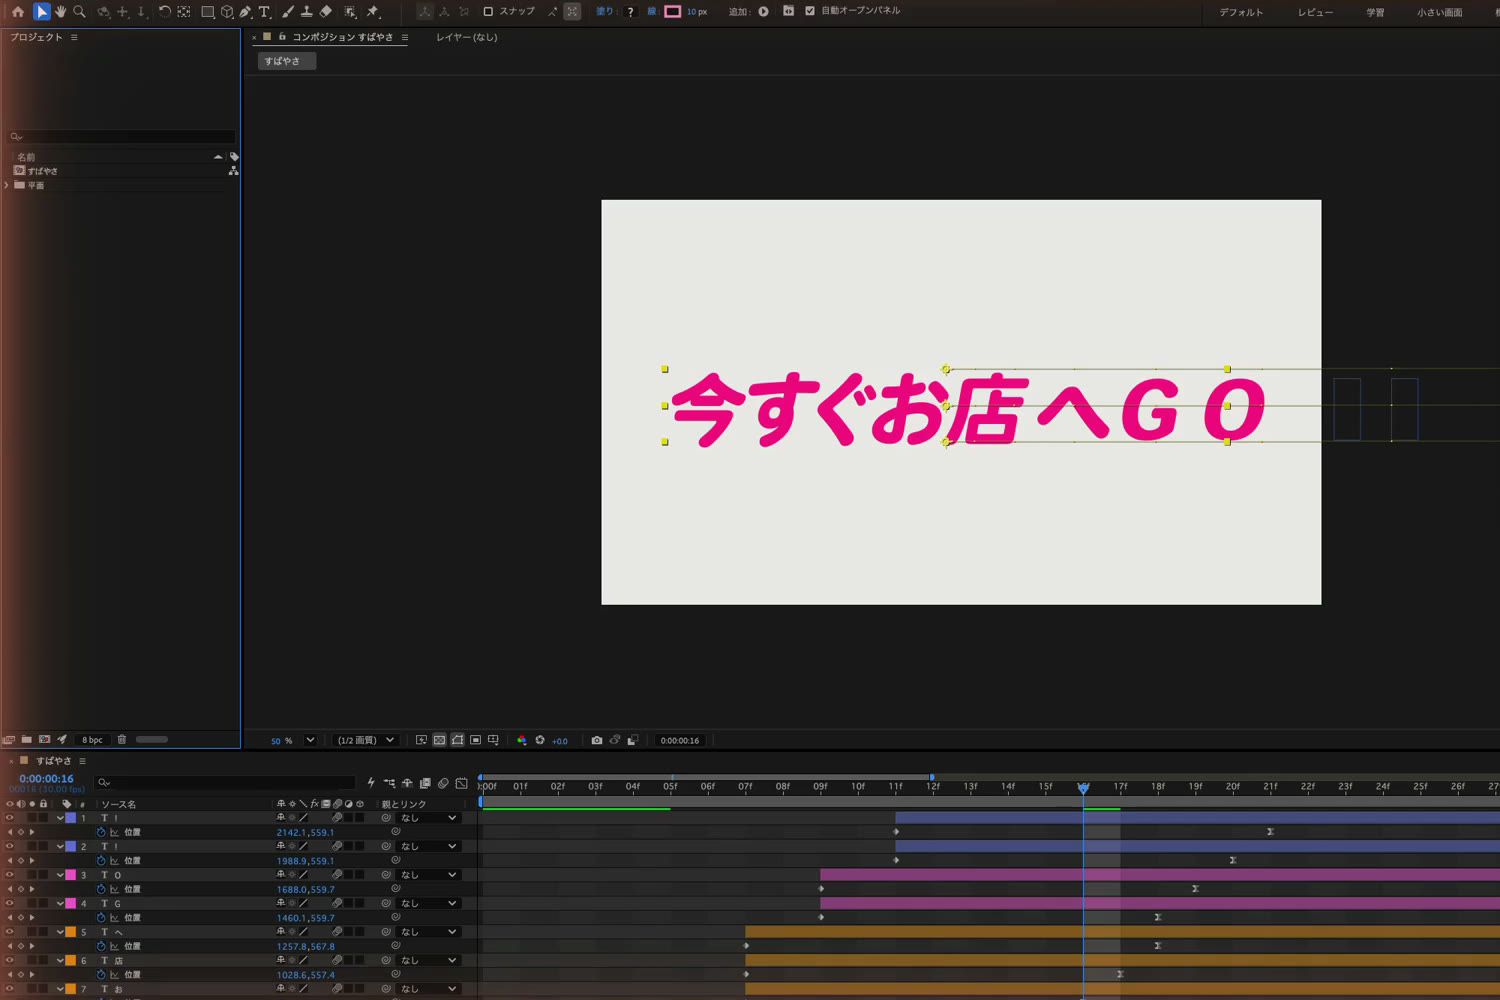Select the Clone Stamp tool
The height and width of the screenshot is (1000, 1500).
[x=306, y=12]
